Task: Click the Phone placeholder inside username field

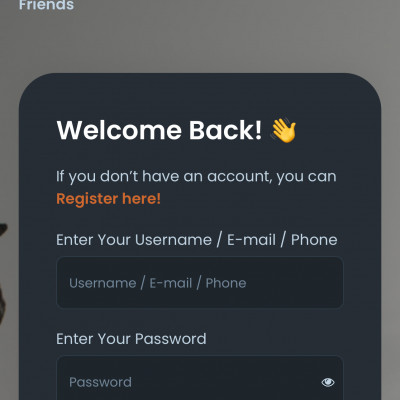Action: coord(226,283)
